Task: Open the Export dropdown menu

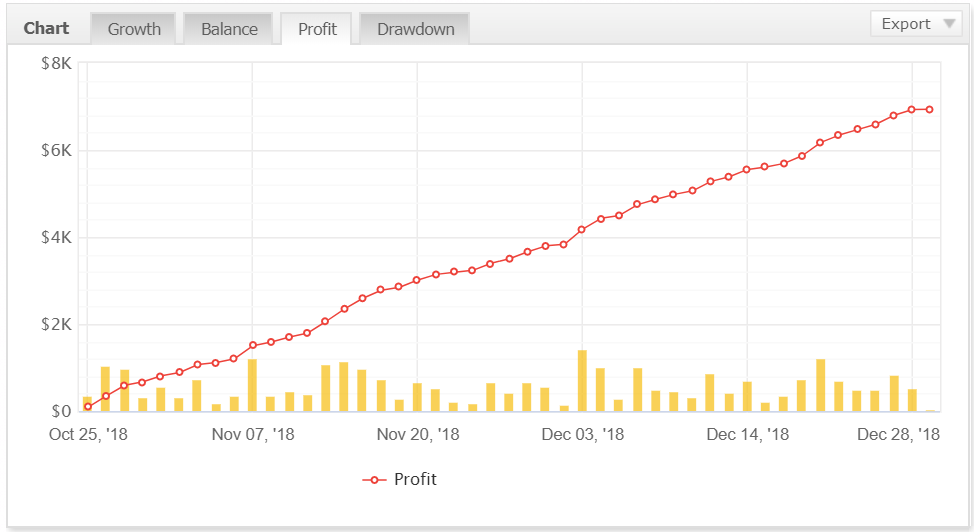Action: click(905, 24)
